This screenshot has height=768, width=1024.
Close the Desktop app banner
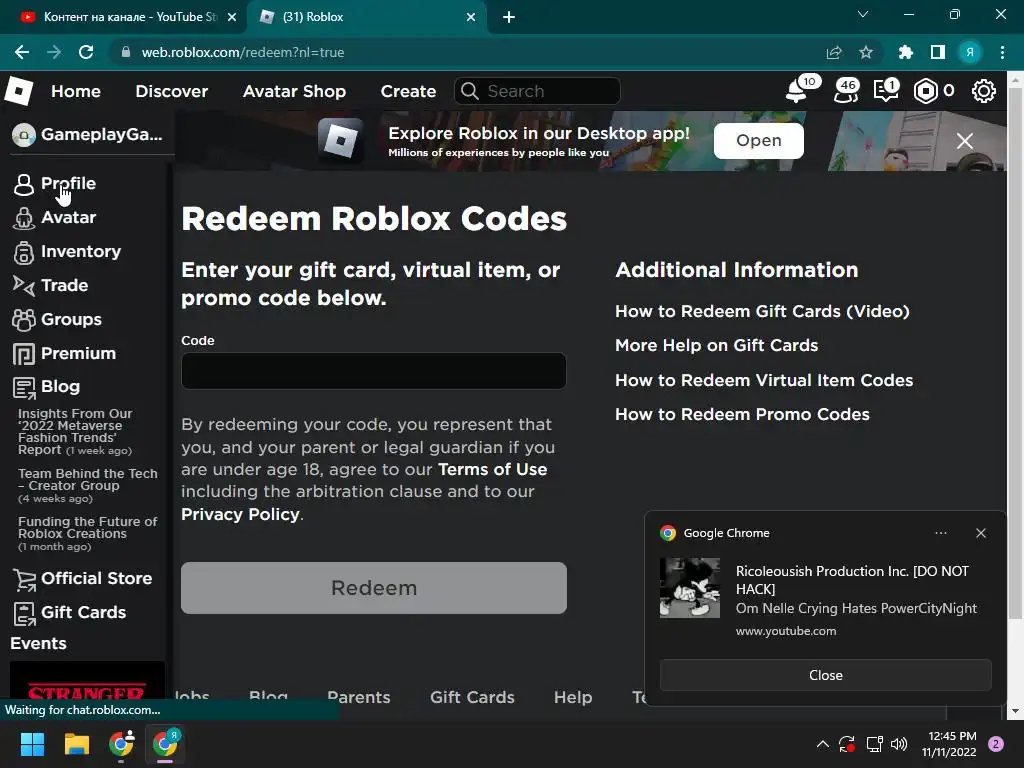pos(965,140)
